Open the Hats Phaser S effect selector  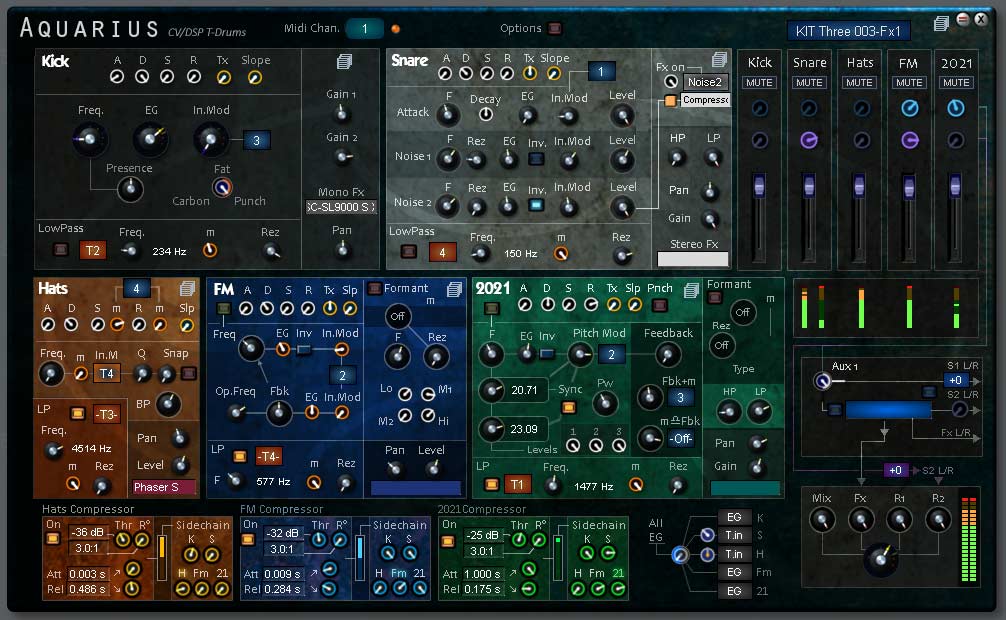pos(162,487)
